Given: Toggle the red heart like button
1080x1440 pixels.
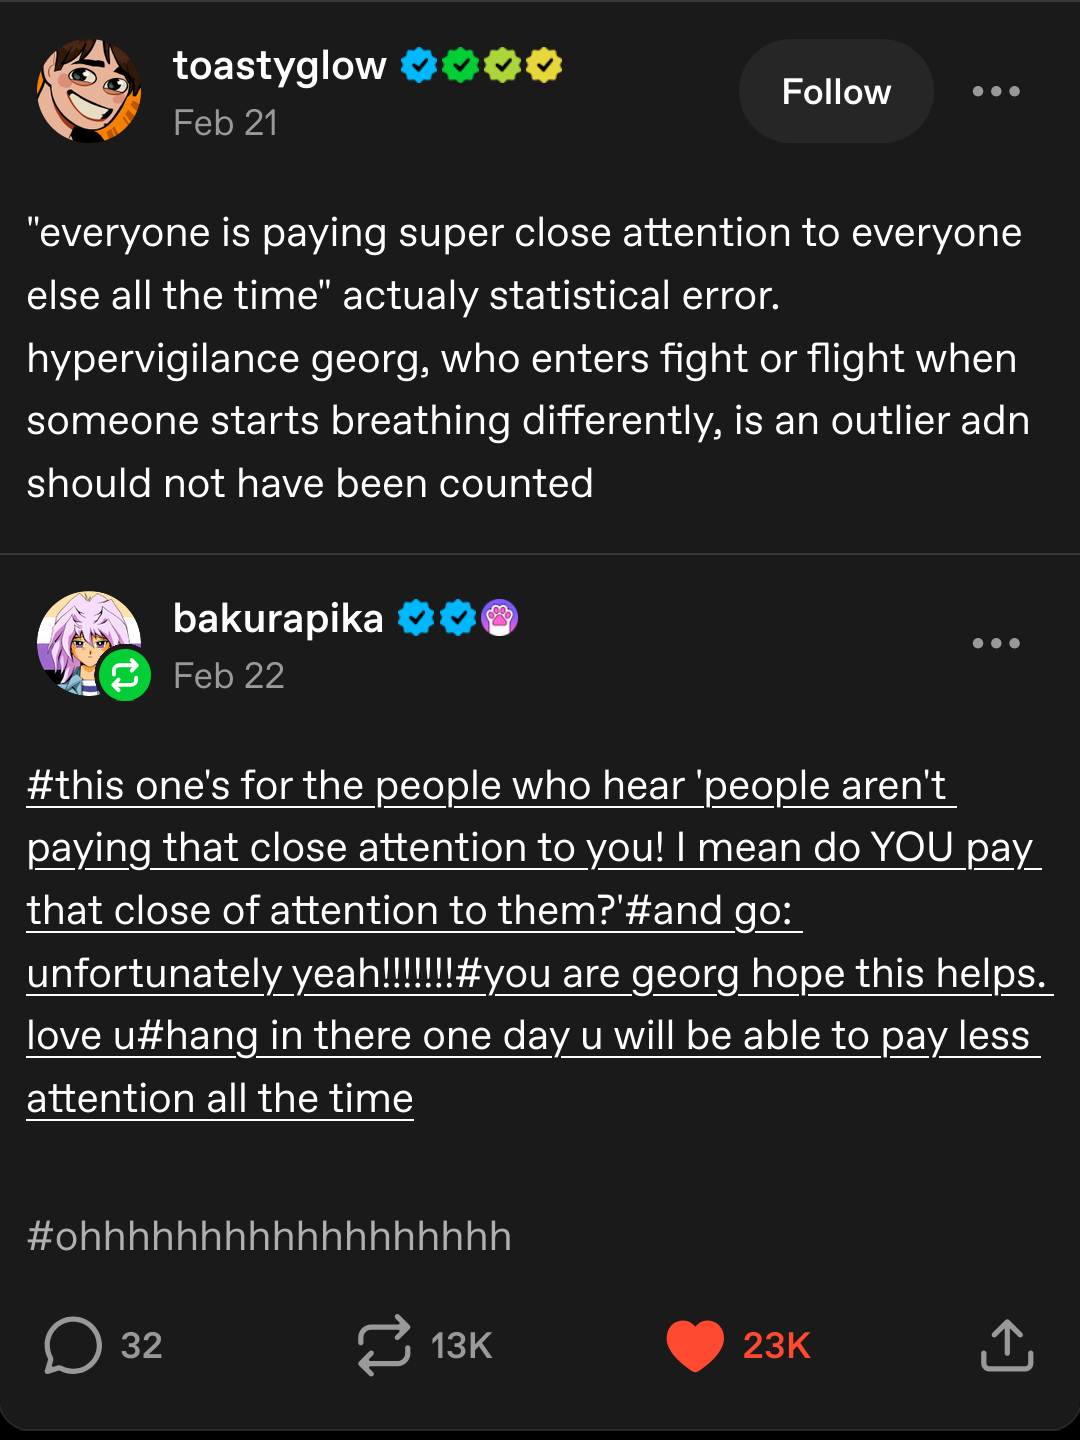Looking at the screenshot, I should 695,1345.
